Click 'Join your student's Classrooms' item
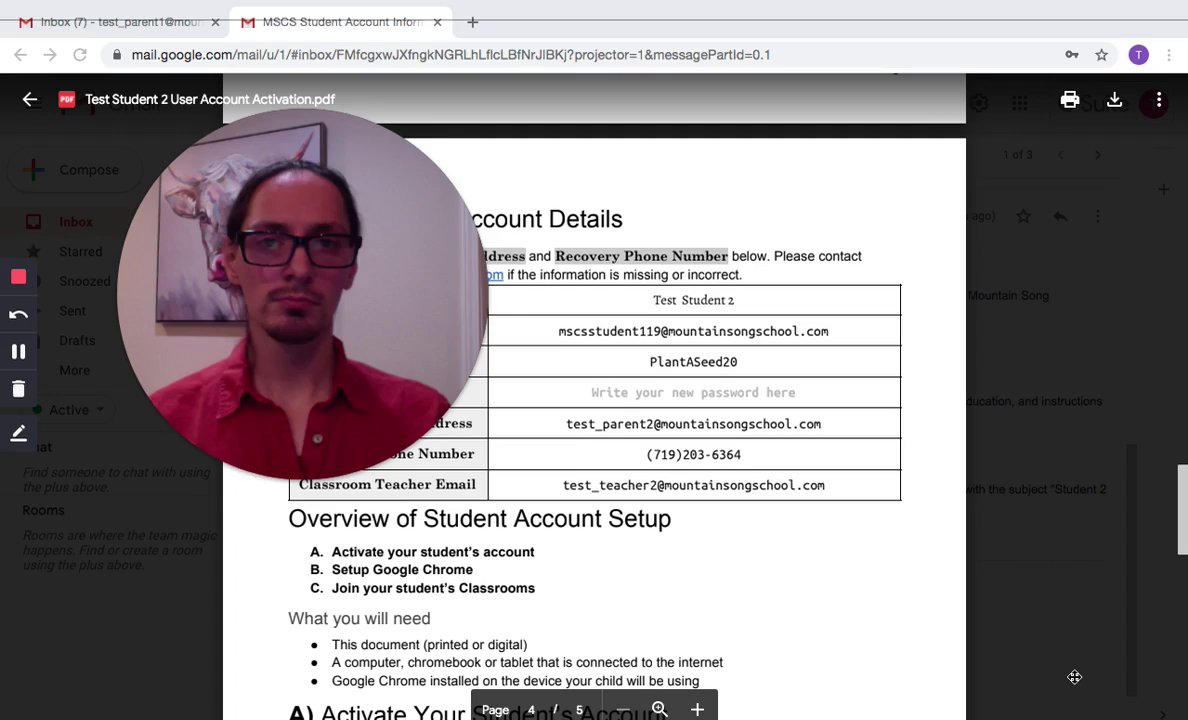Viewport: 1188px width, 720px height. (433, 588)
